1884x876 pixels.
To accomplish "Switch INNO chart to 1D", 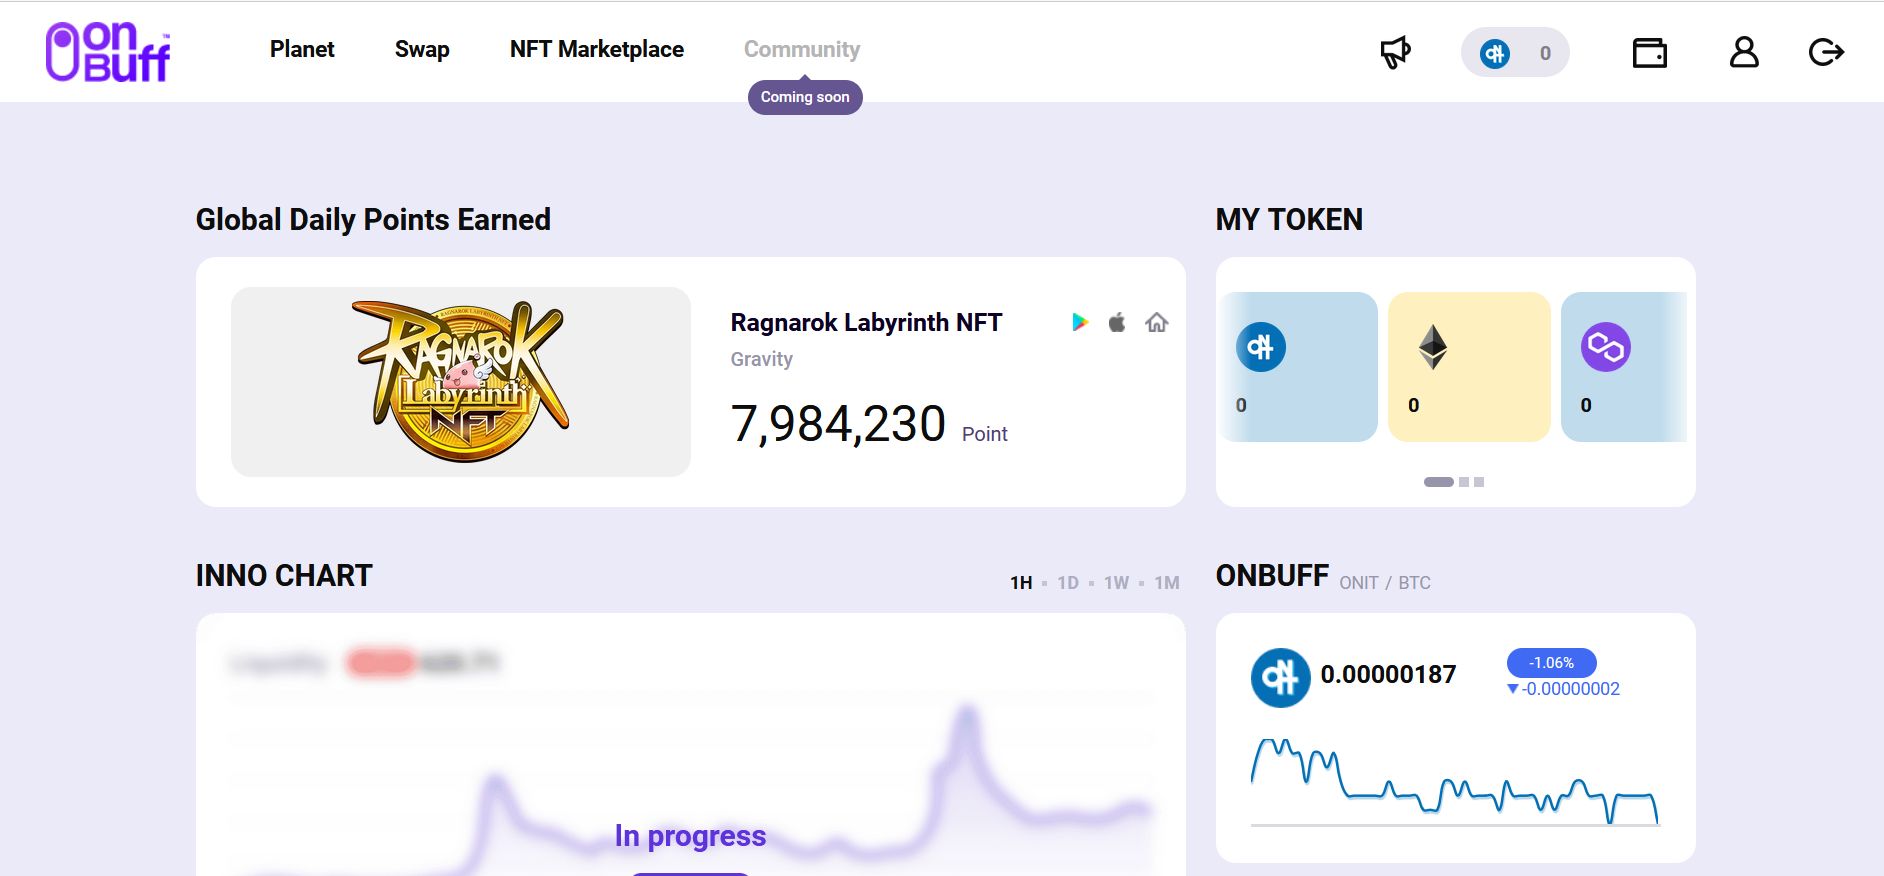I will click(x=1068, y=583).
